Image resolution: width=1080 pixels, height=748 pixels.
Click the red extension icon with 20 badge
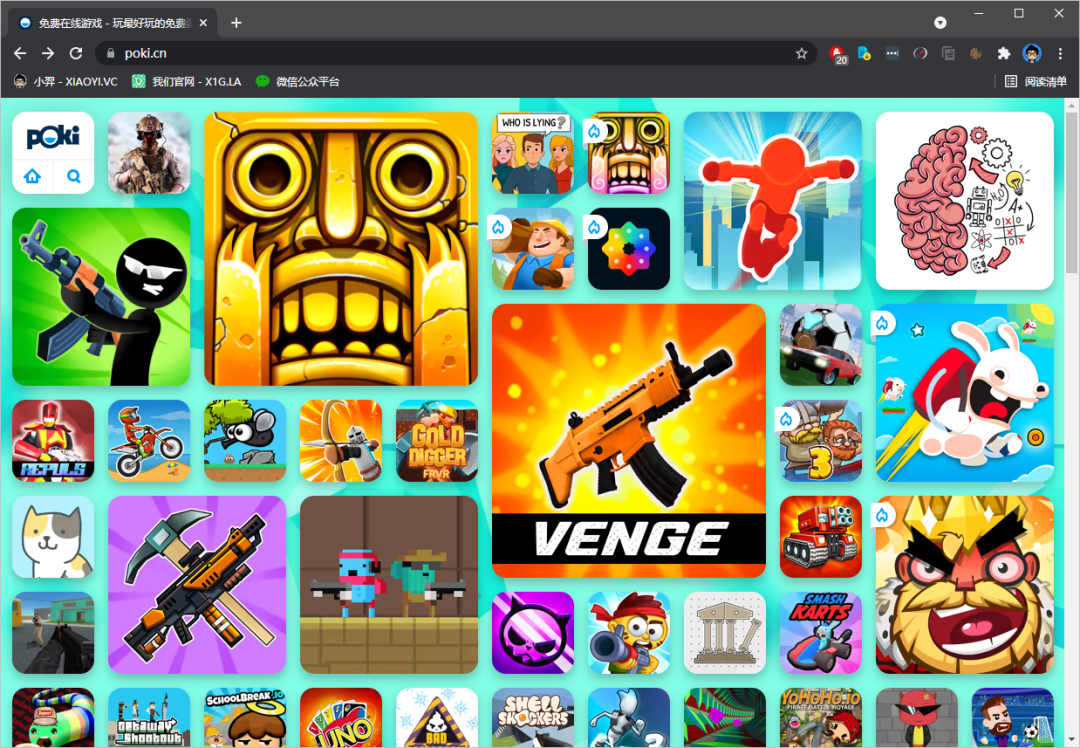click(x=838, y=54)
